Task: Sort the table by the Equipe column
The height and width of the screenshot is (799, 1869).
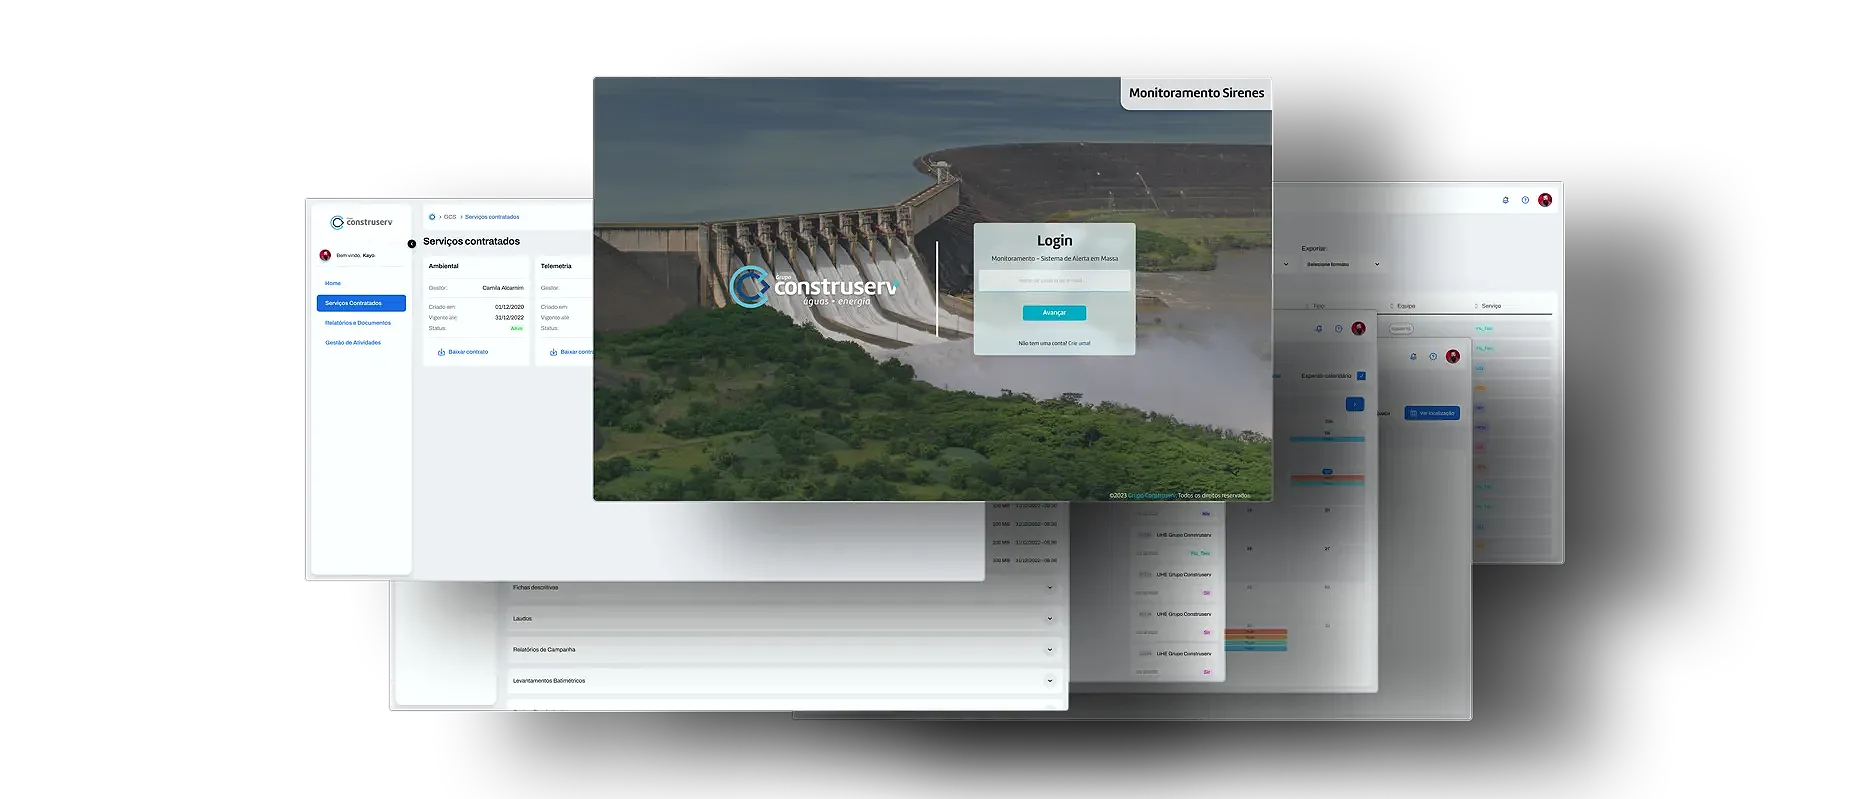Action: 1402,306
